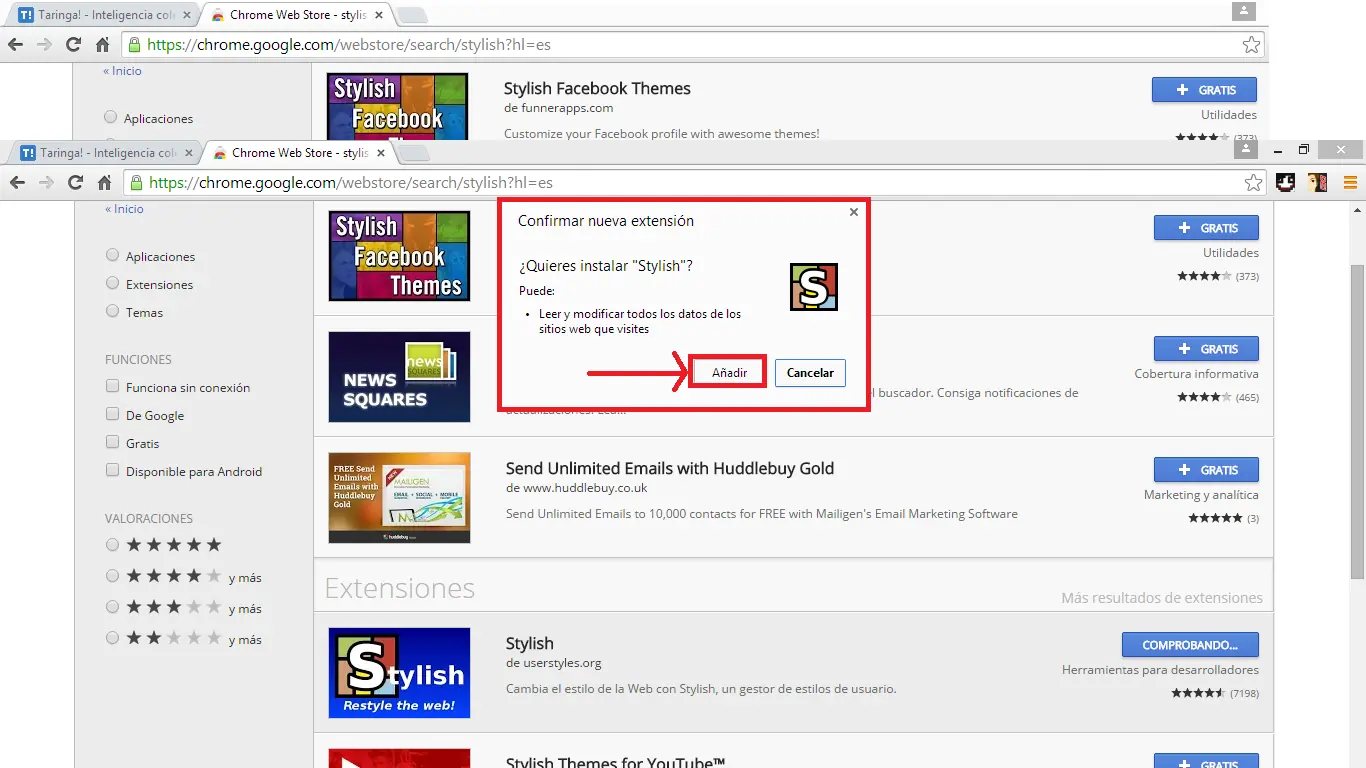Click the back arrow in the front Chrome window
The height and width of the screenshot is (768, 1366).
coord(17,183)
